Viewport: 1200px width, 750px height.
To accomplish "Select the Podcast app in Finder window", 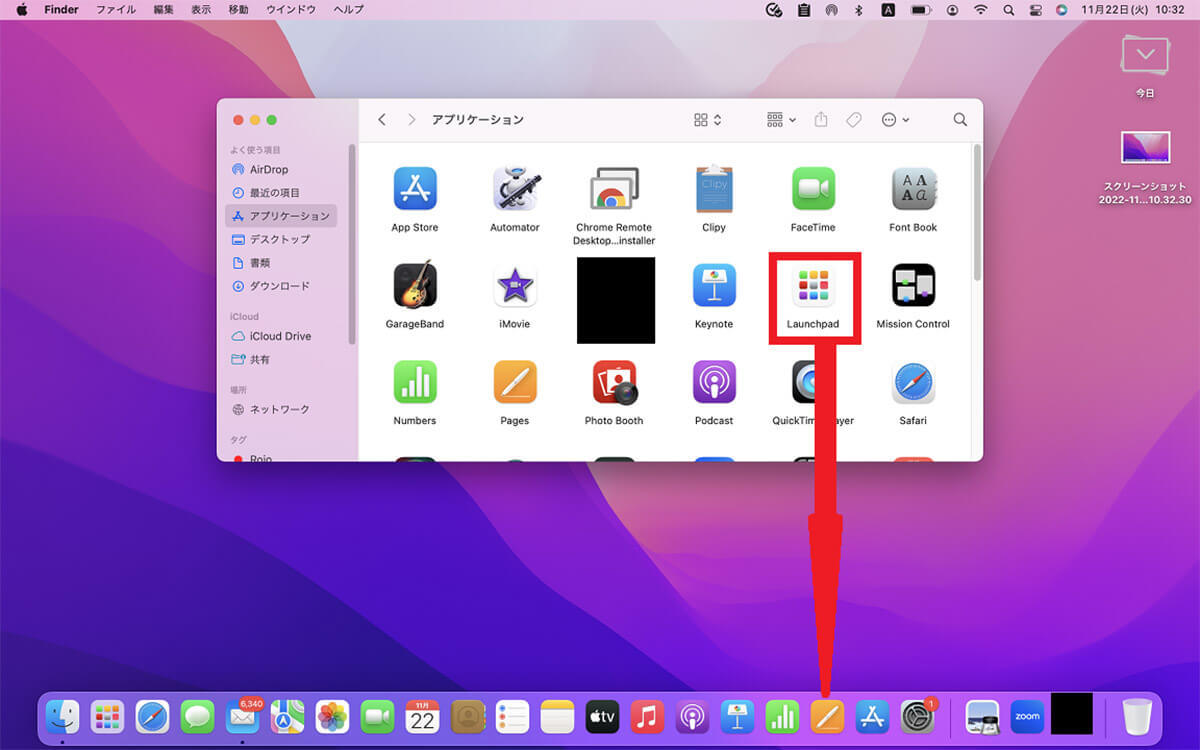I will (714, 382).
